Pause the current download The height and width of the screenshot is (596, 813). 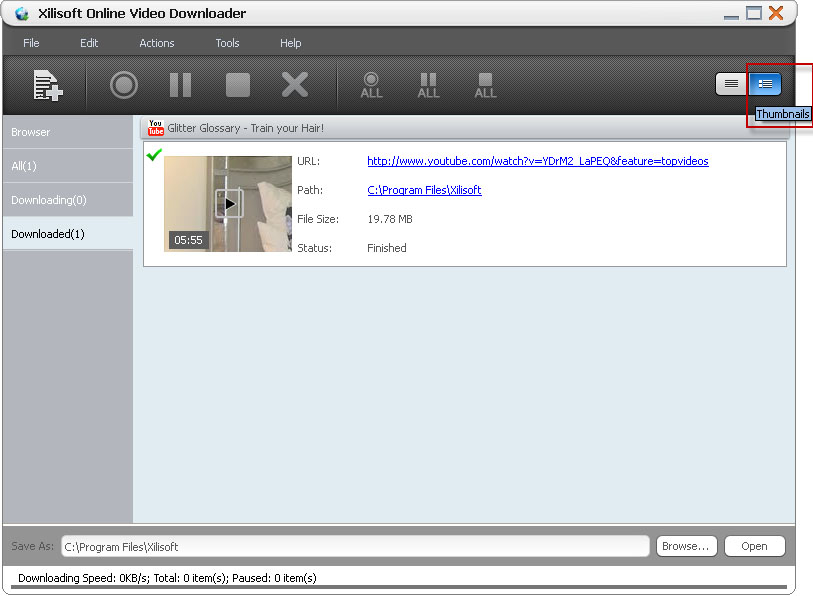180,85
